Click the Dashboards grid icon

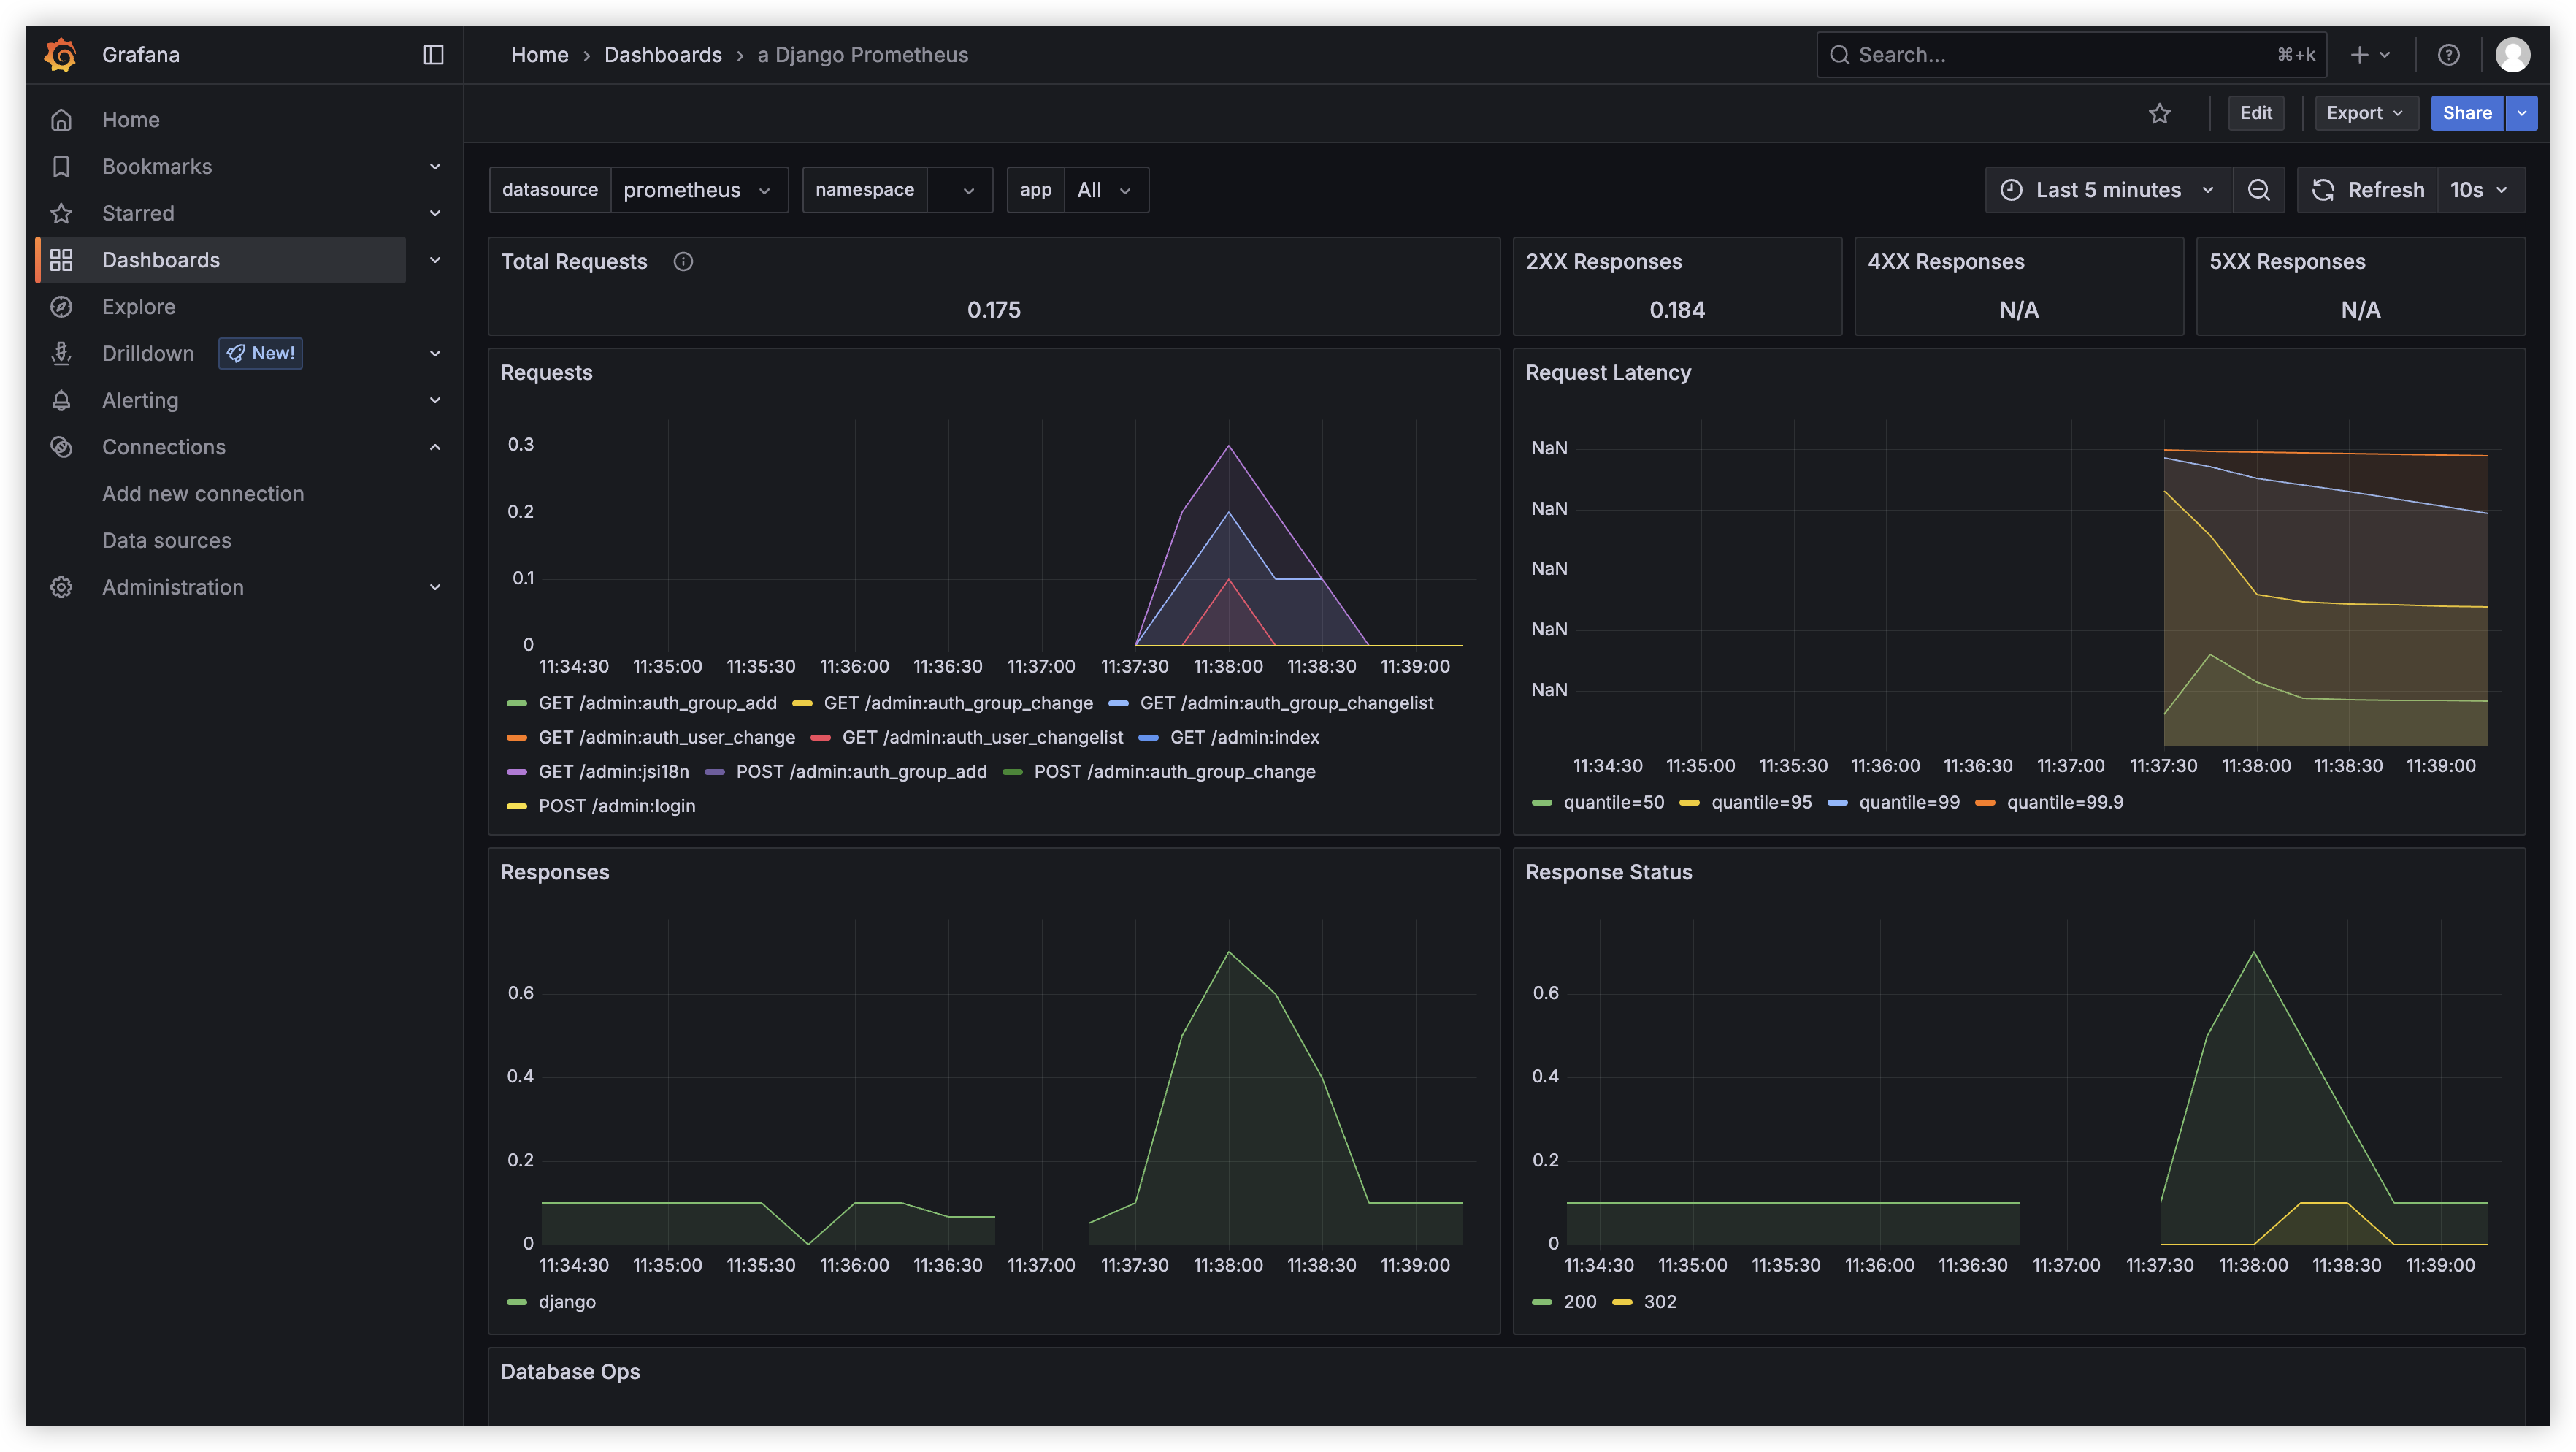61,260
